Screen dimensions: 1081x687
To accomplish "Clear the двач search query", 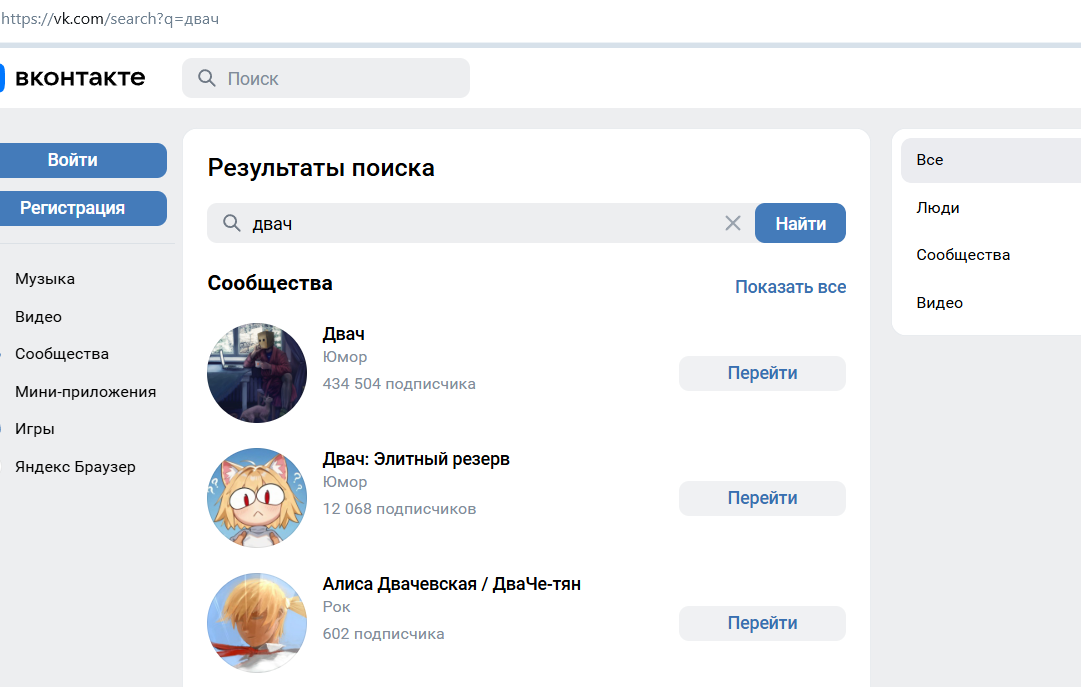I will coord(732,223).
